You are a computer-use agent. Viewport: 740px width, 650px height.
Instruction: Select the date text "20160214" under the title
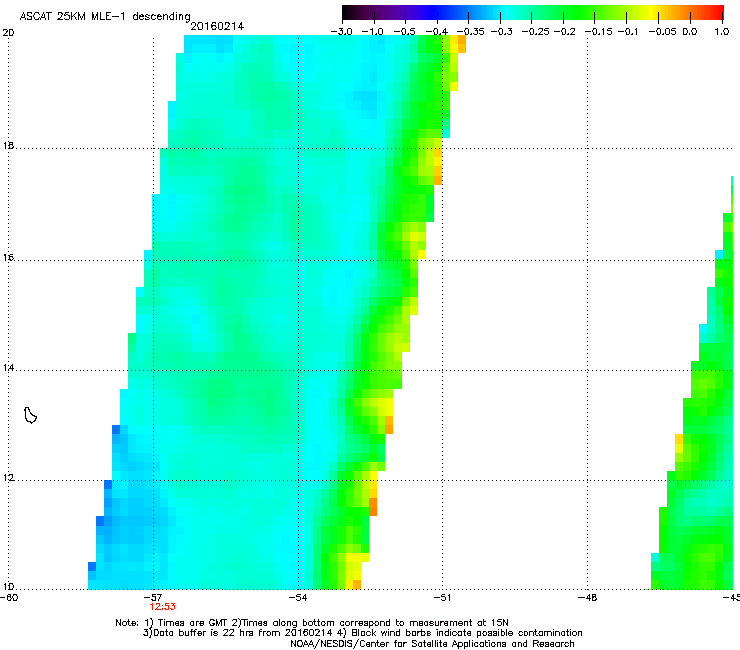[x=217, y=26]
